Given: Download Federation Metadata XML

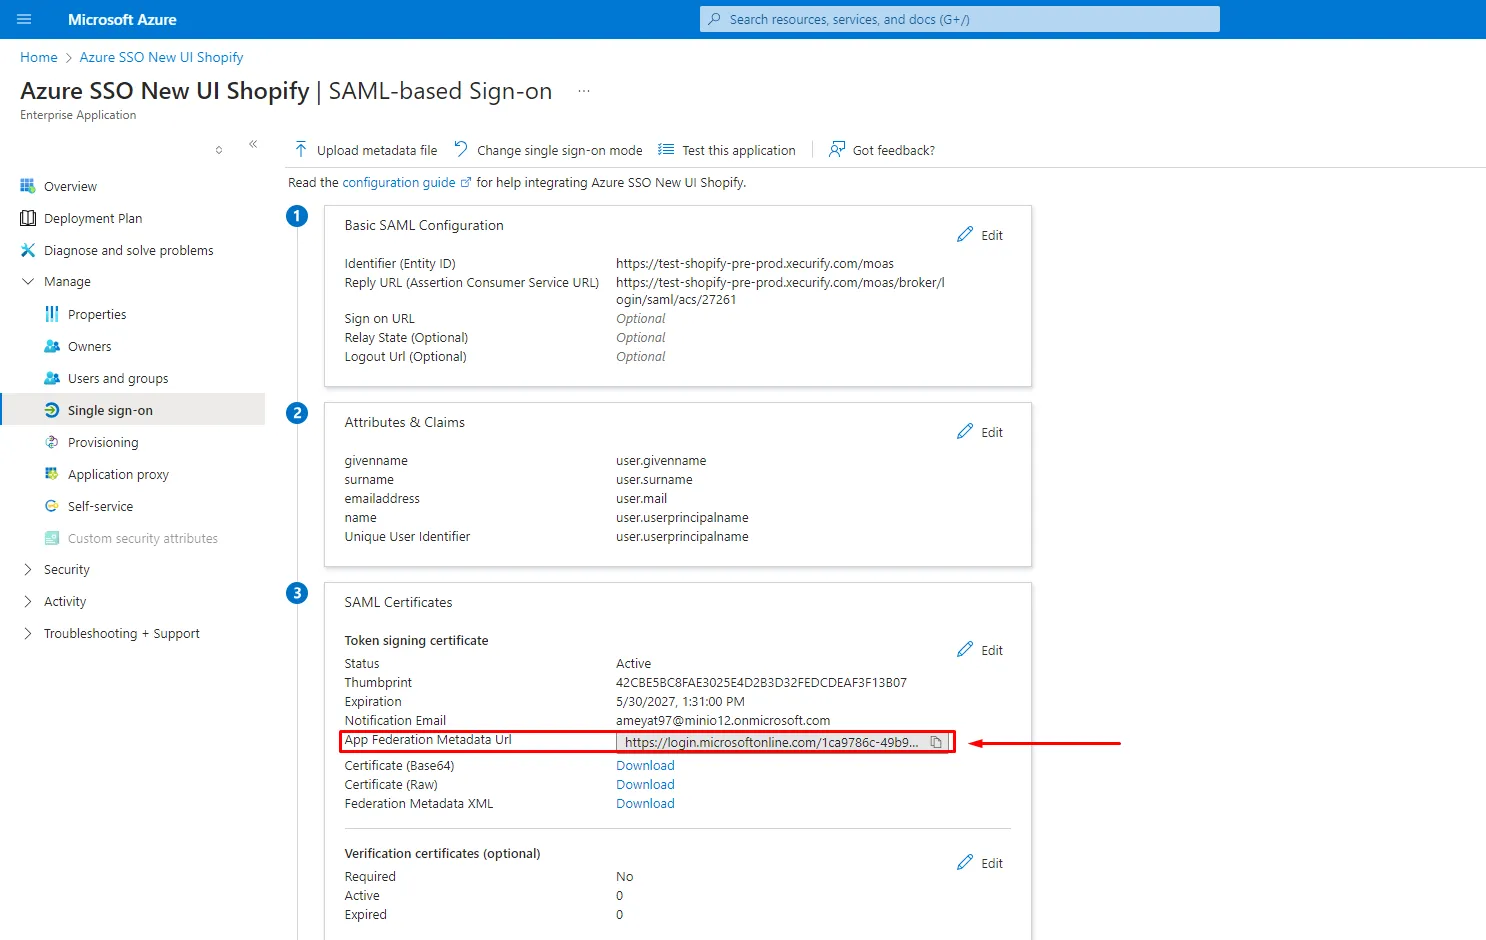Looking at the screenshot, I should (645, 803).
